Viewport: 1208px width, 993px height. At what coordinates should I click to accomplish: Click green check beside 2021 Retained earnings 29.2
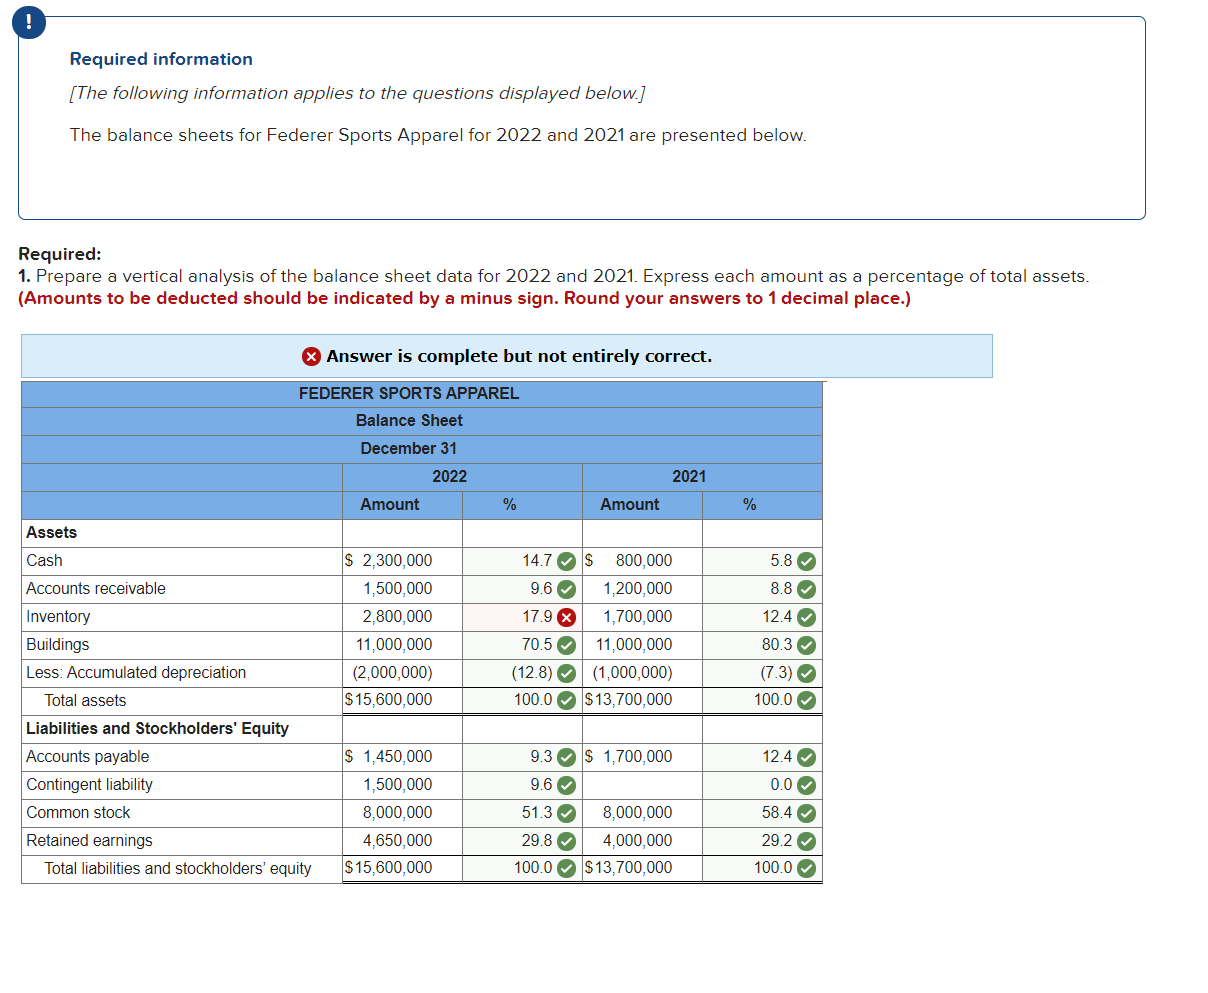pyautogui.click(x=806, y=841)
